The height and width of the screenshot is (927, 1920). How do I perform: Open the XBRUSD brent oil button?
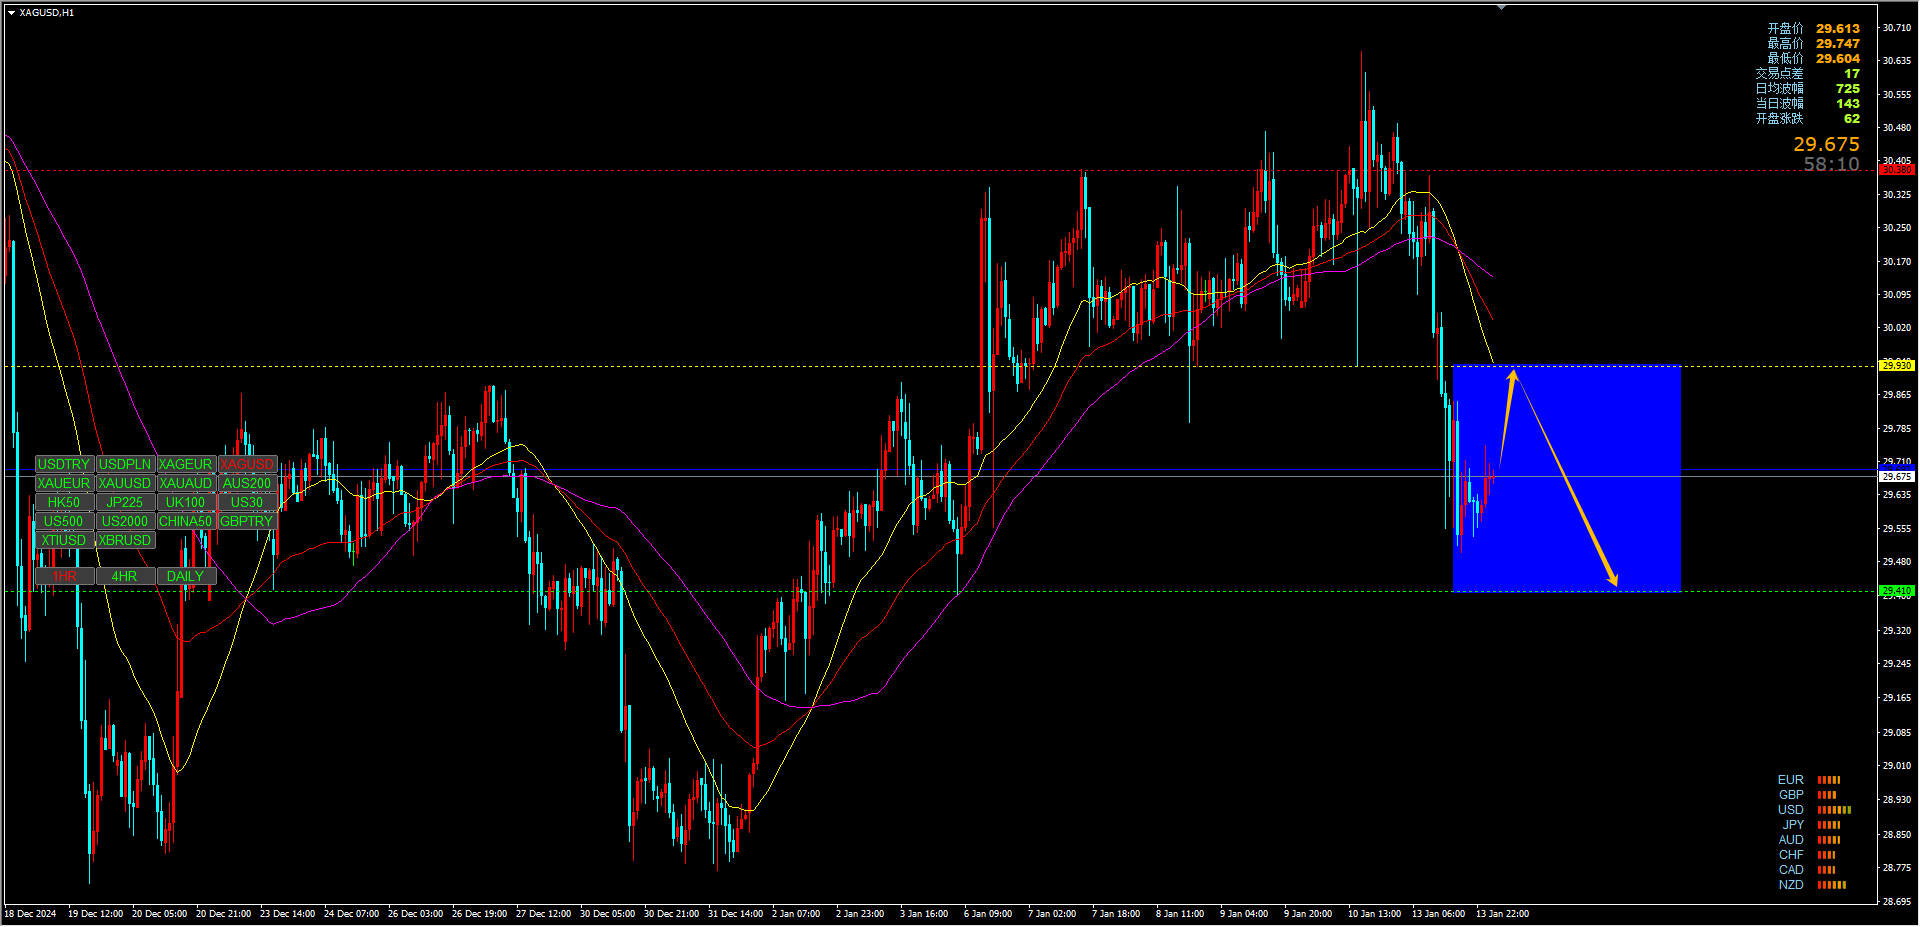point(125,541)
